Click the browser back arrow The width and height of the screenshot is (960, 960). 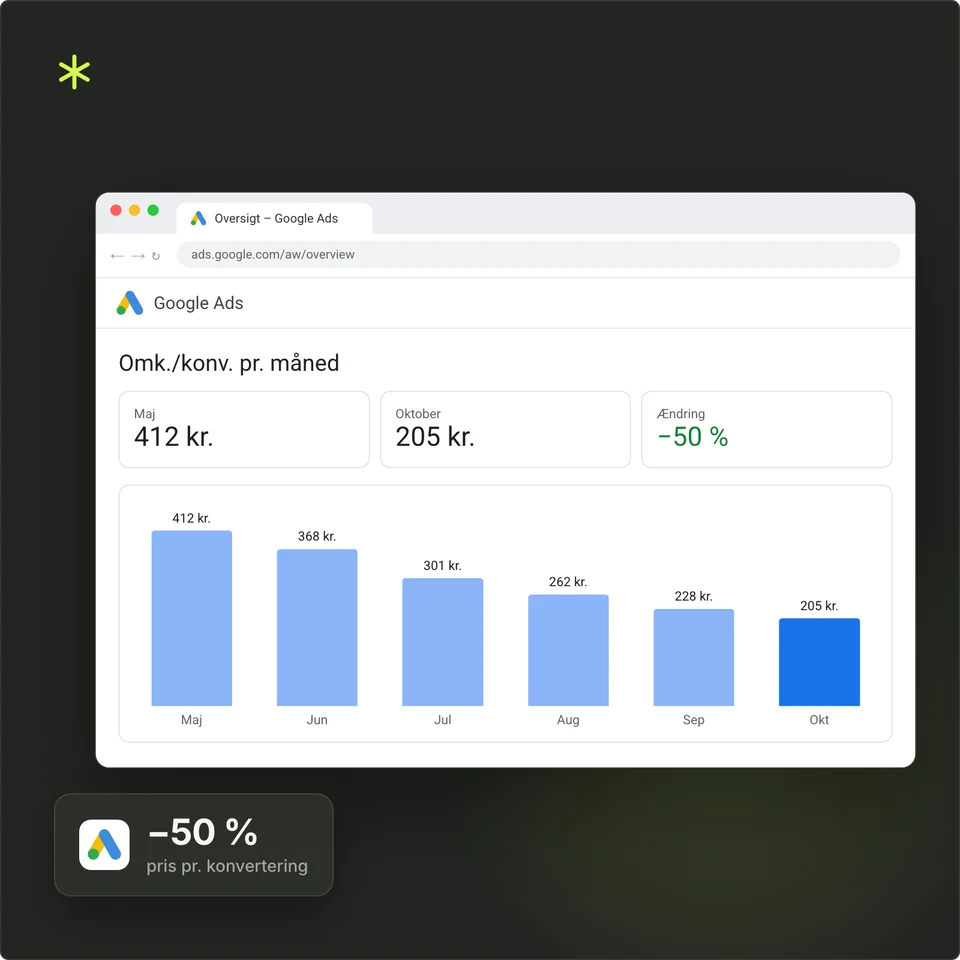click(118, 256)
